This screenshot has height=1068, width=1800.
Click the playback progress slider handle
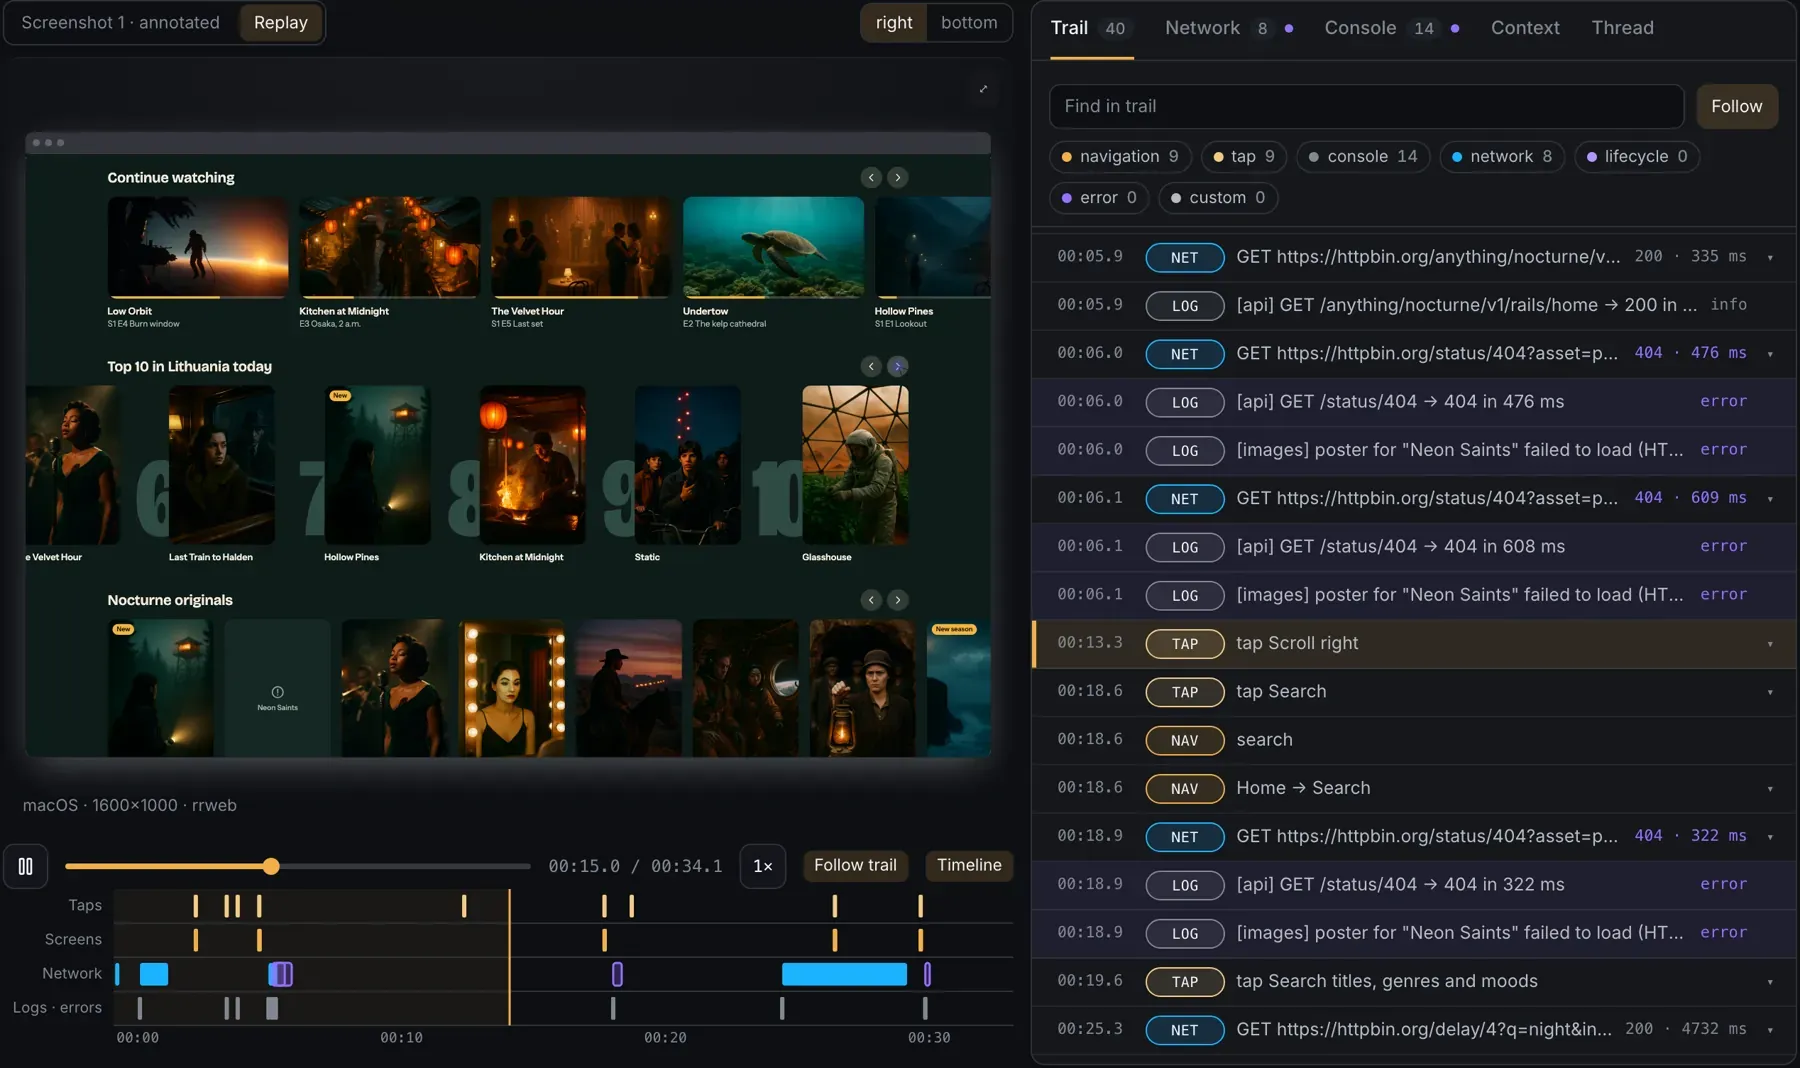[271, 866]
